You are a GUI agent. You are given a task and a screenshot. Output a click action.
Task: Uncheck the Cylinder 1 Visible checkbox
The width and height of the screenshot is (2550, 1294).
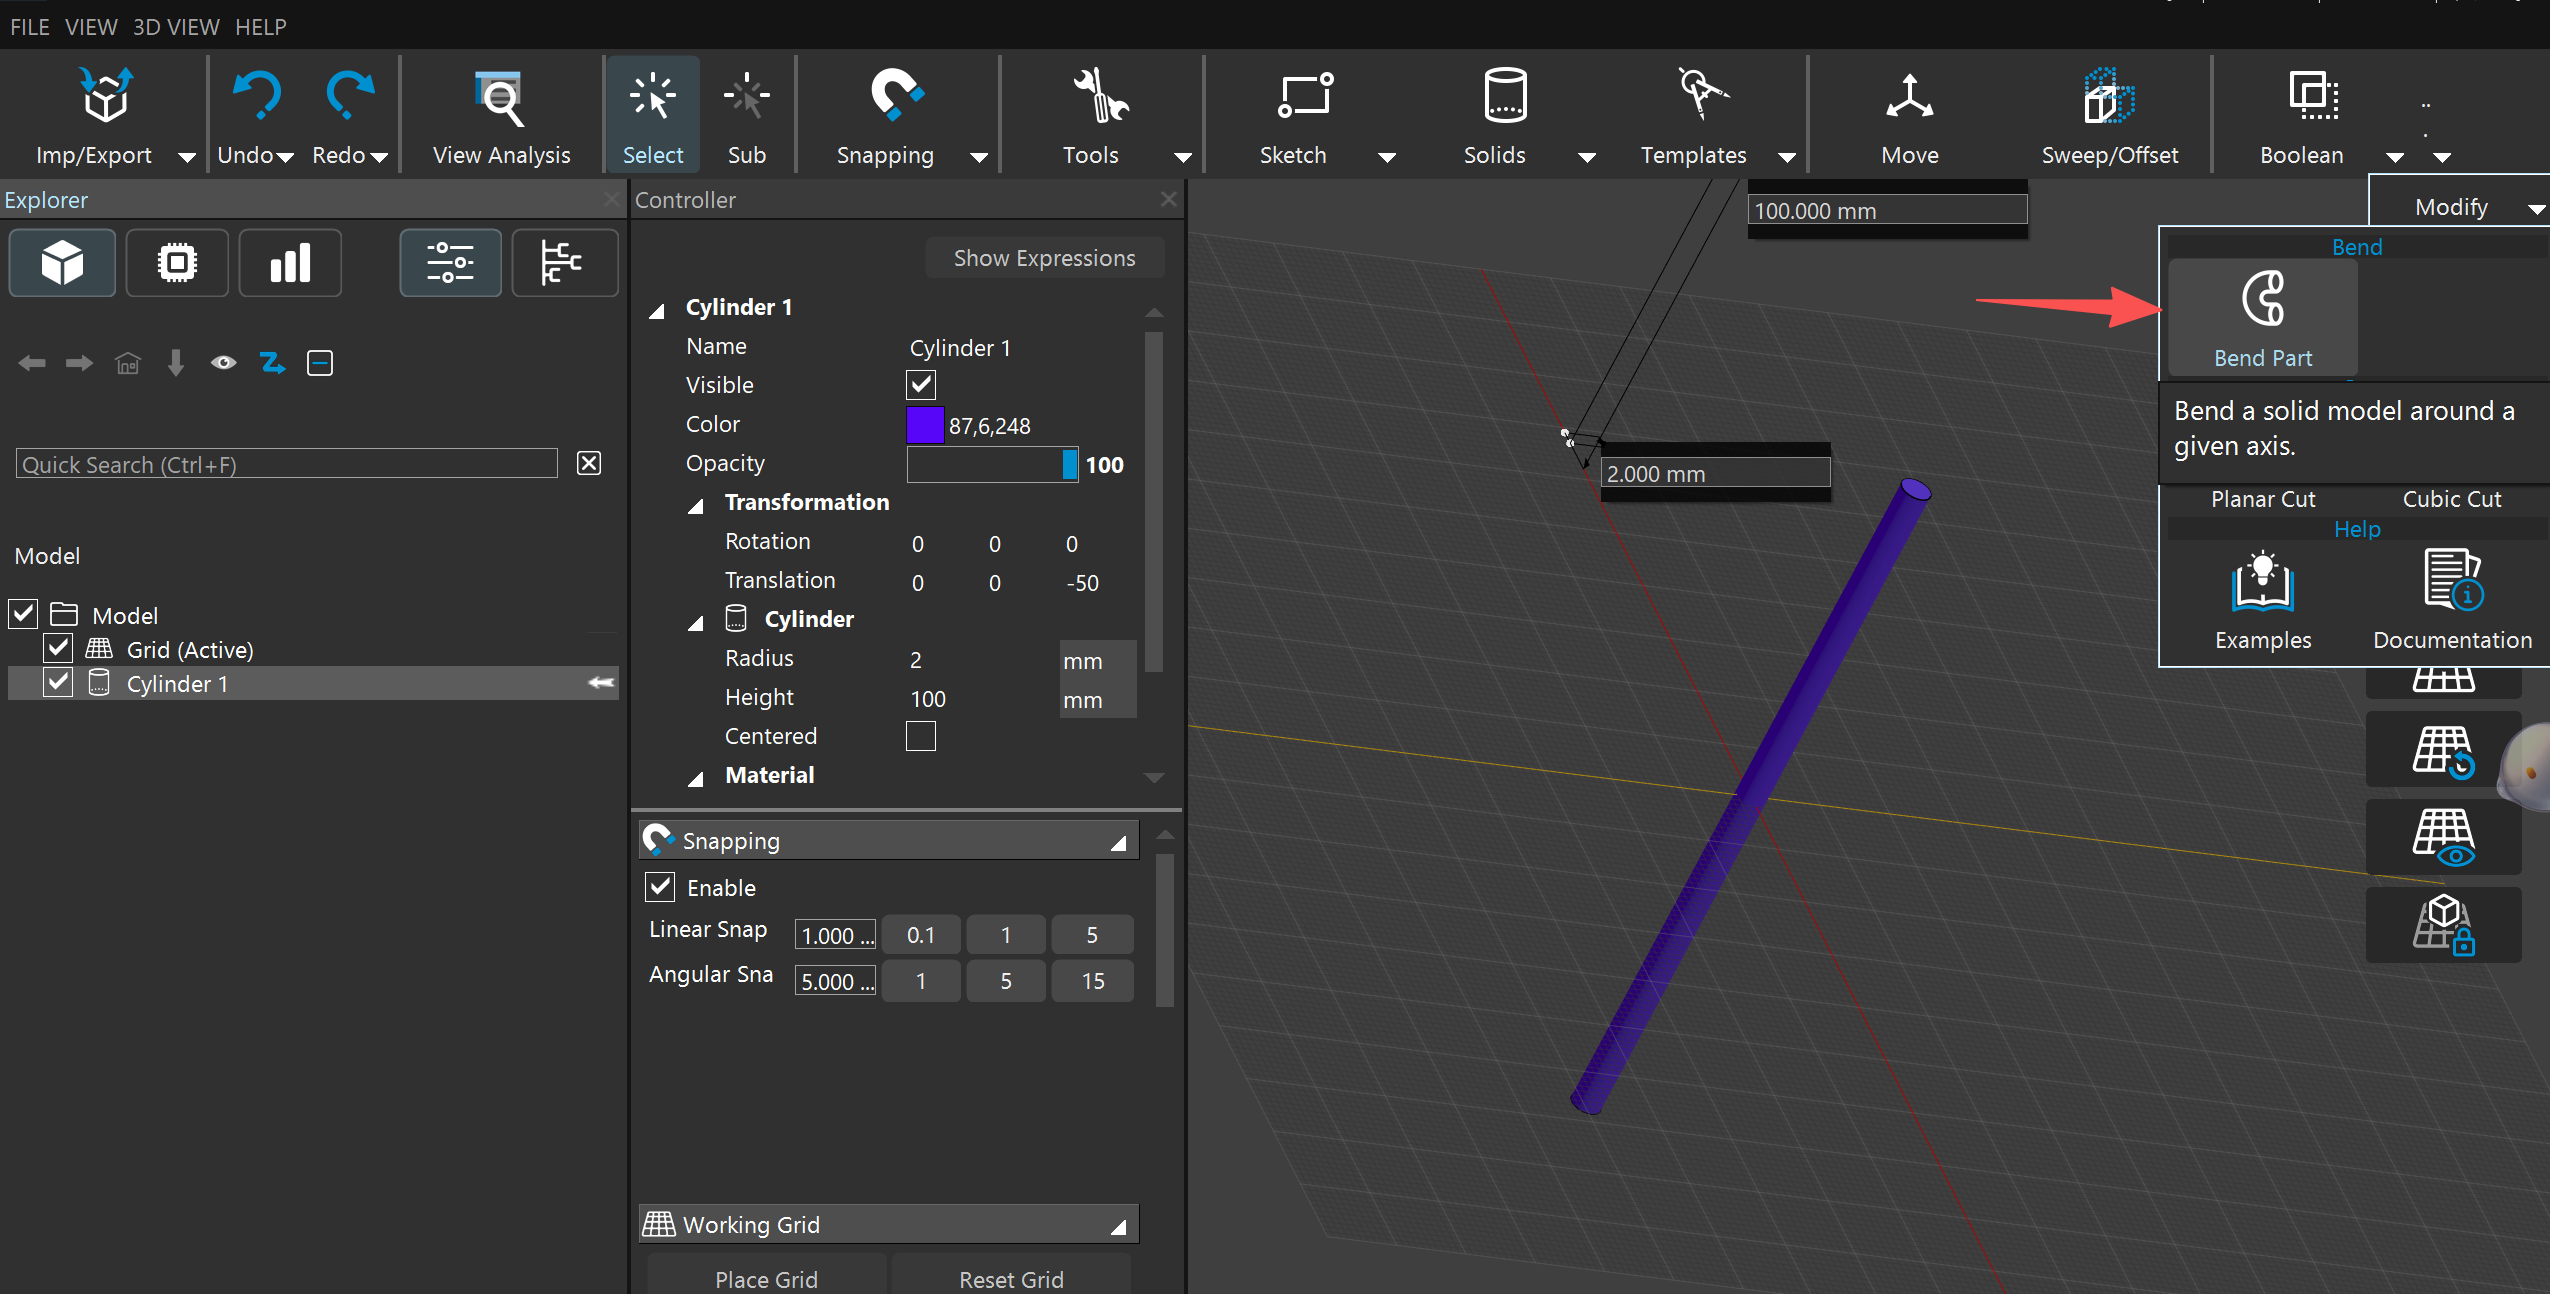point(921,385)
